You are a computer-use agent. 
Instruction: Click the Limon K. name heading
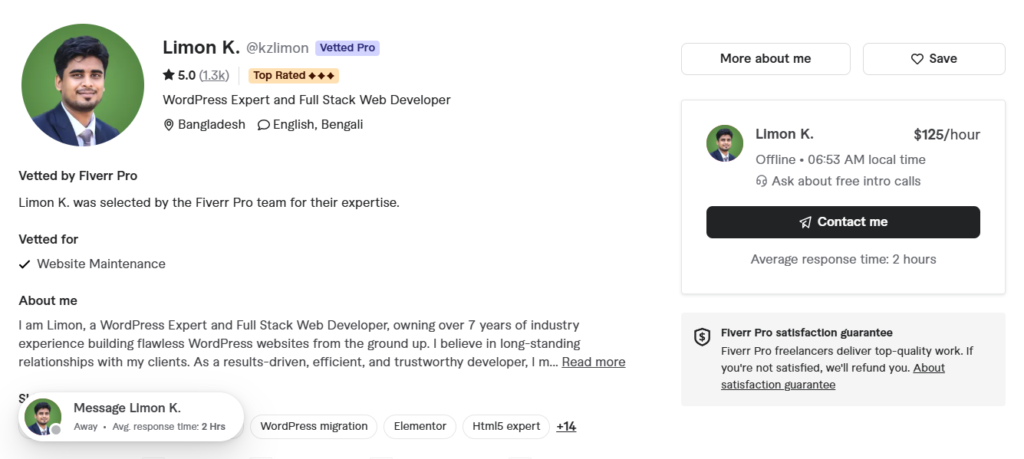(201, 48)
